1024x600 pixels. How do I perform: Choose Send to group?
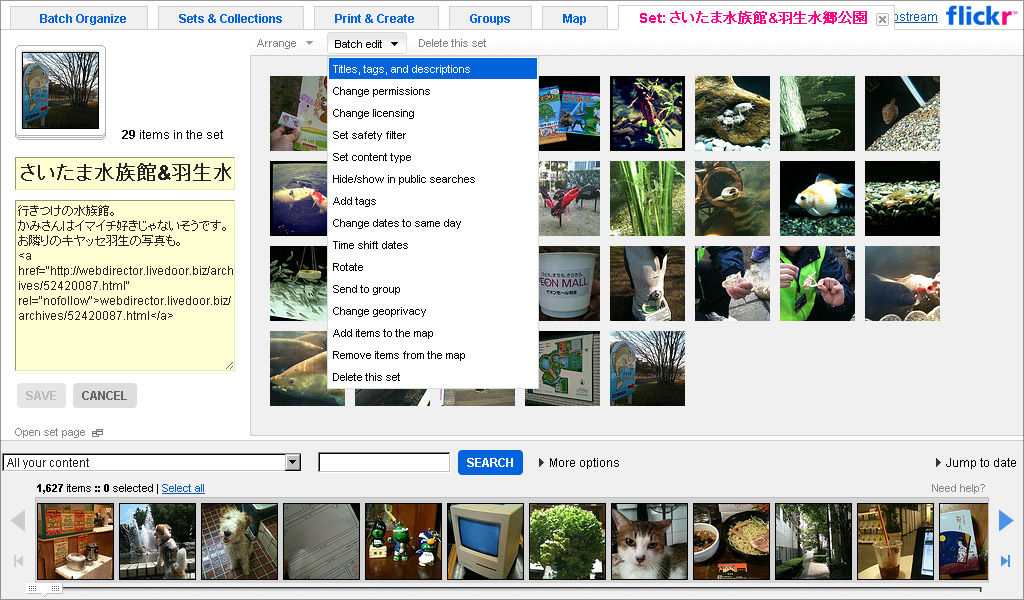(432, 289)
